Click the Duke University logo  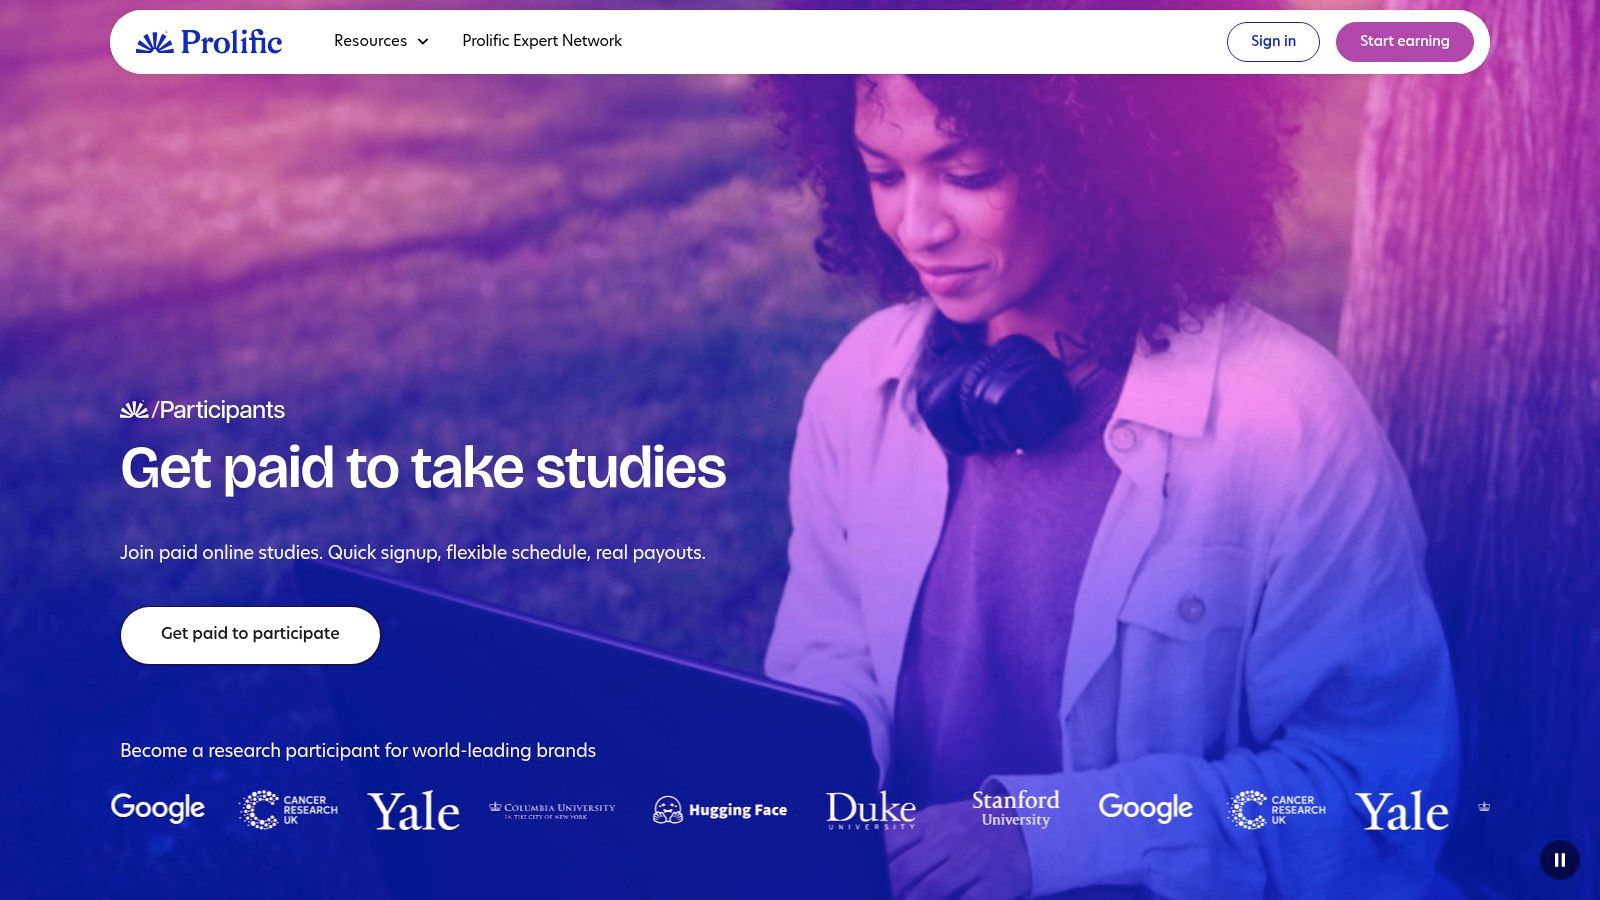tap(871, 810)
